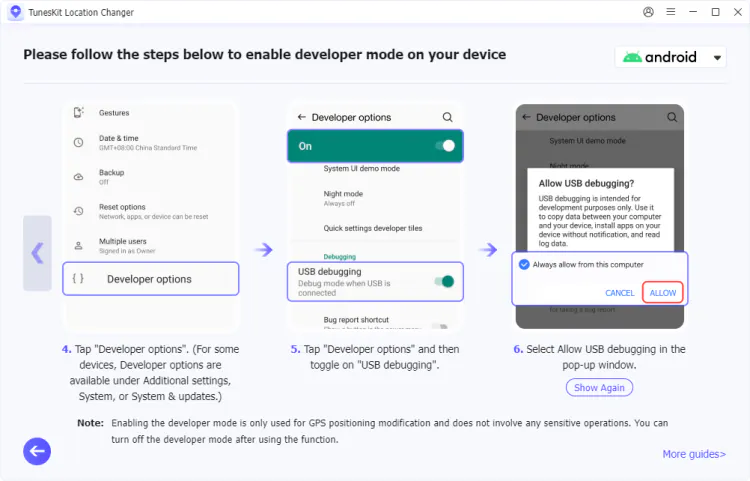Viewport: 750px width, 481px height.
Task: Open the hamburger menu in title bar
Action: point(672,12)
